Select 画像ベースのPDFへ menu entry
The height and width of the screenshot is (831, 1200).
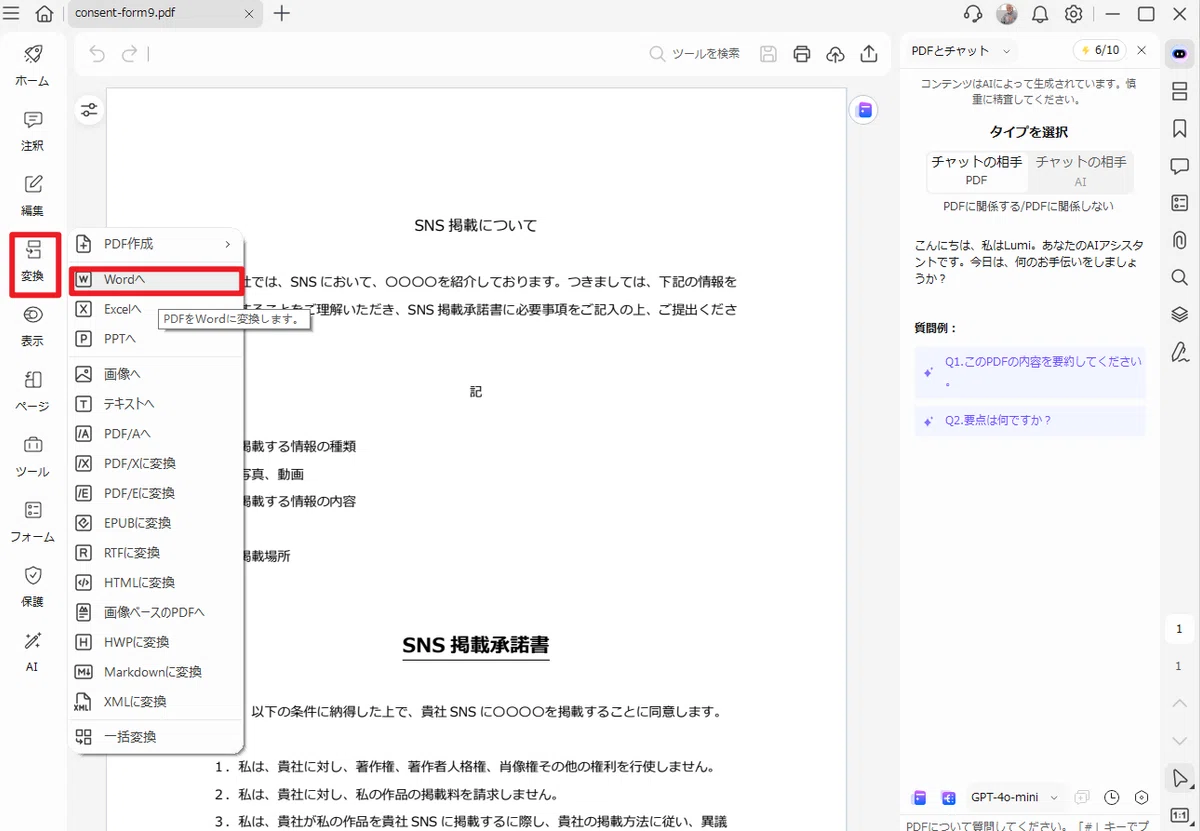(x=155, y=612)
